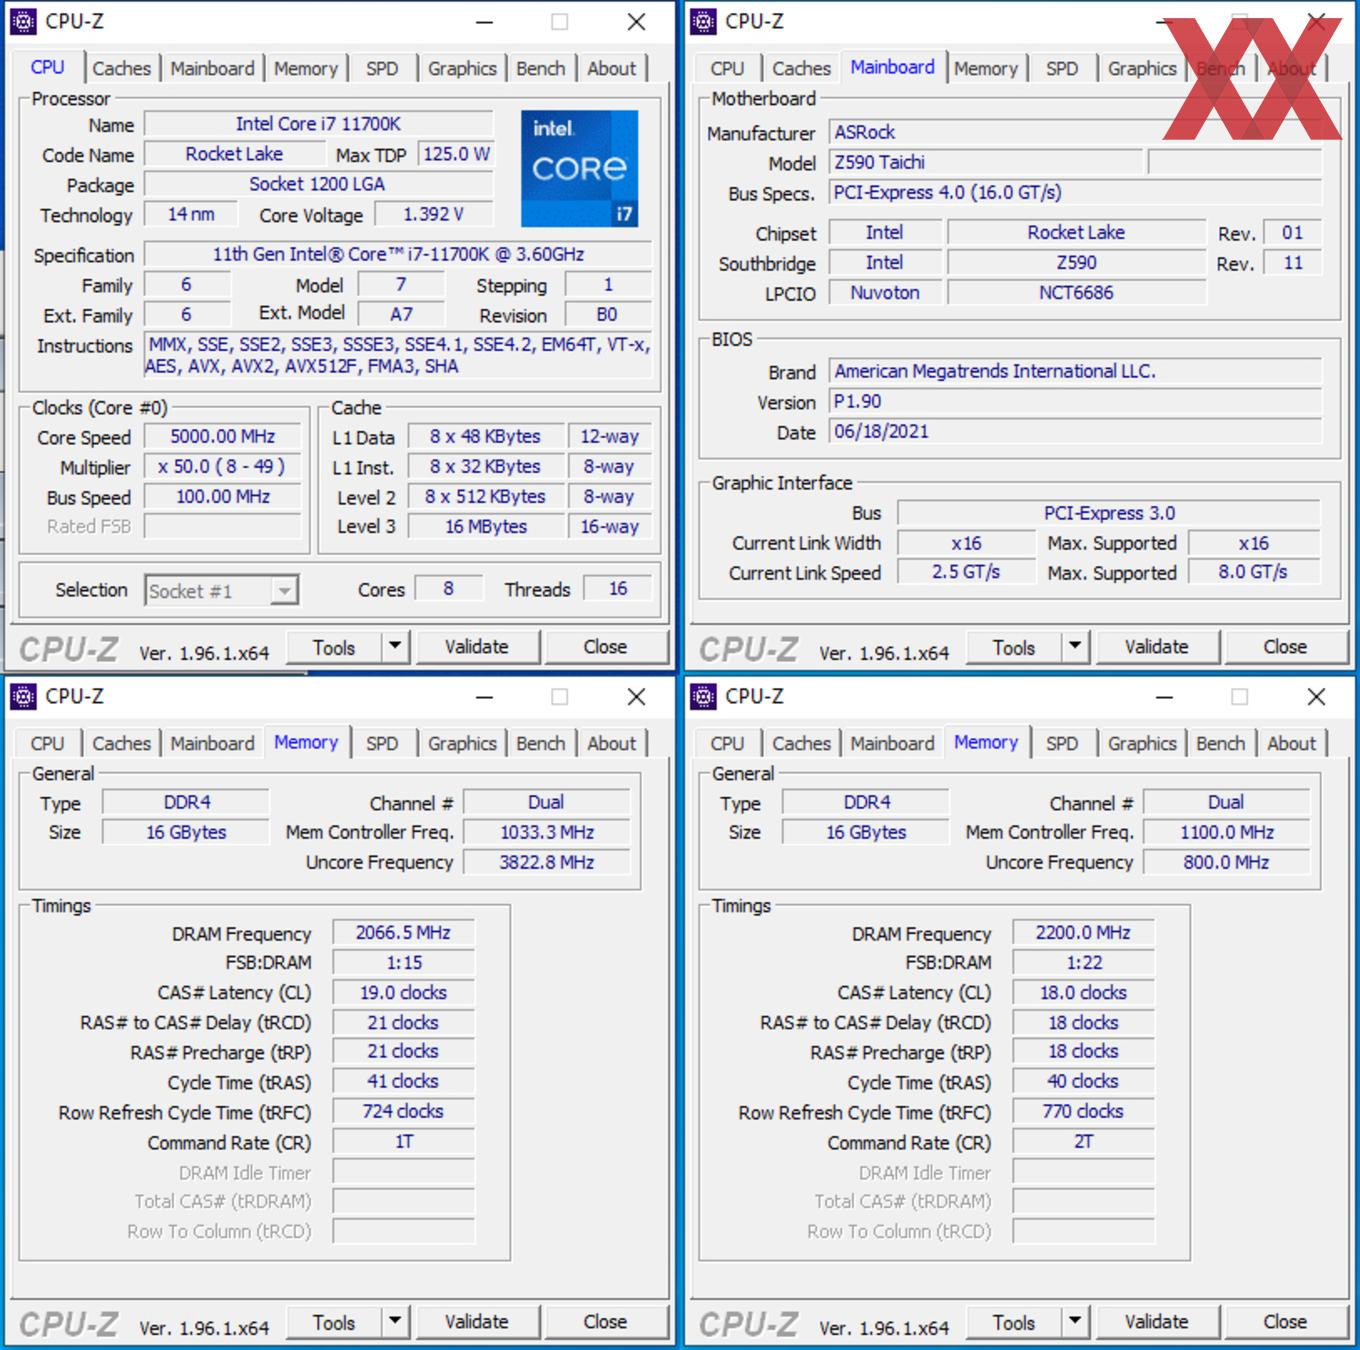
Task: Open About tab in bottom-right Memory window
Action: tap(1292, 743)
